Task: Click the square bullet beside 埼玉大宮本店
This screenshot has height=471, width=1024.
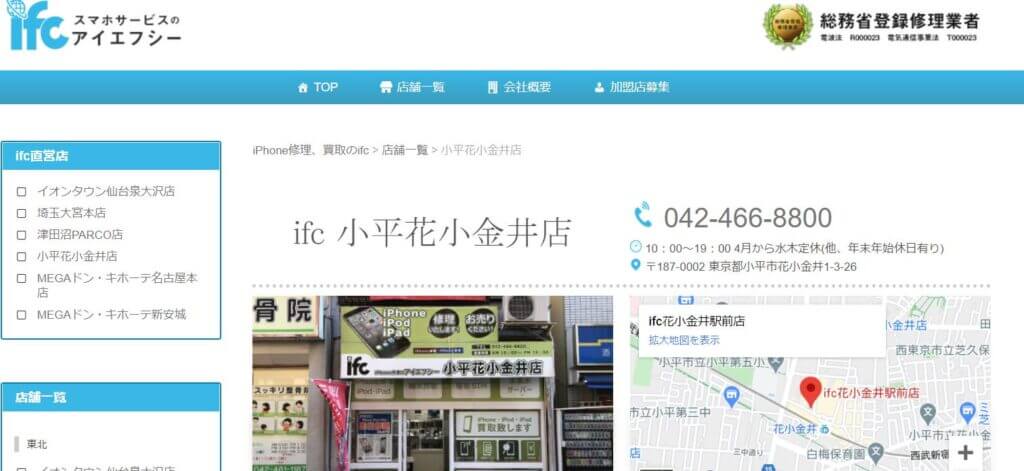Action: [22, 214]
